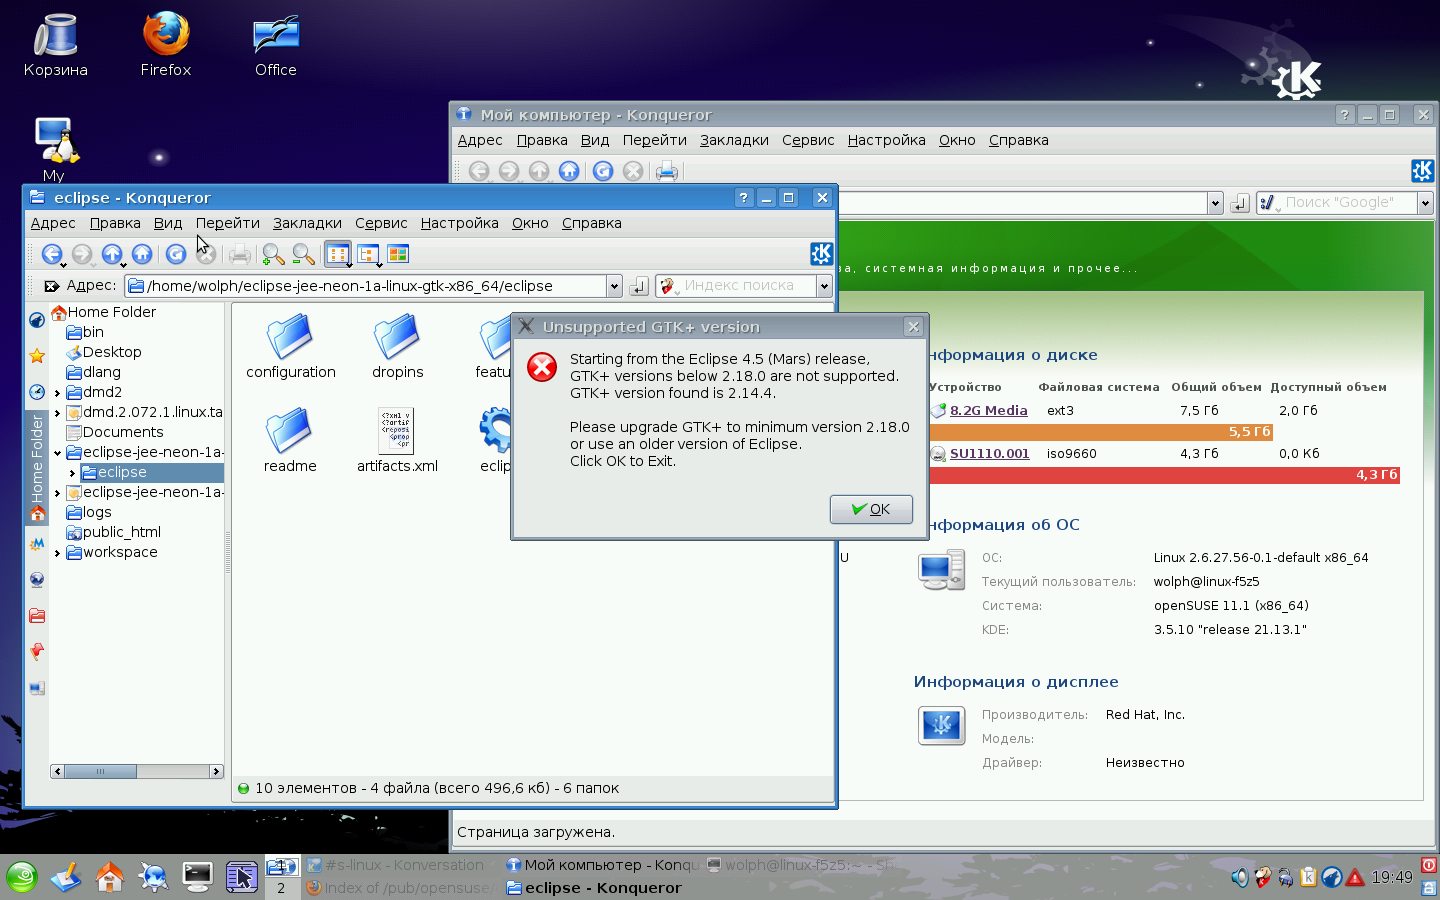Zoom out with the magnifier minus icon
The width and height of the screenshot is (1440, 900).
pos(303,254)
